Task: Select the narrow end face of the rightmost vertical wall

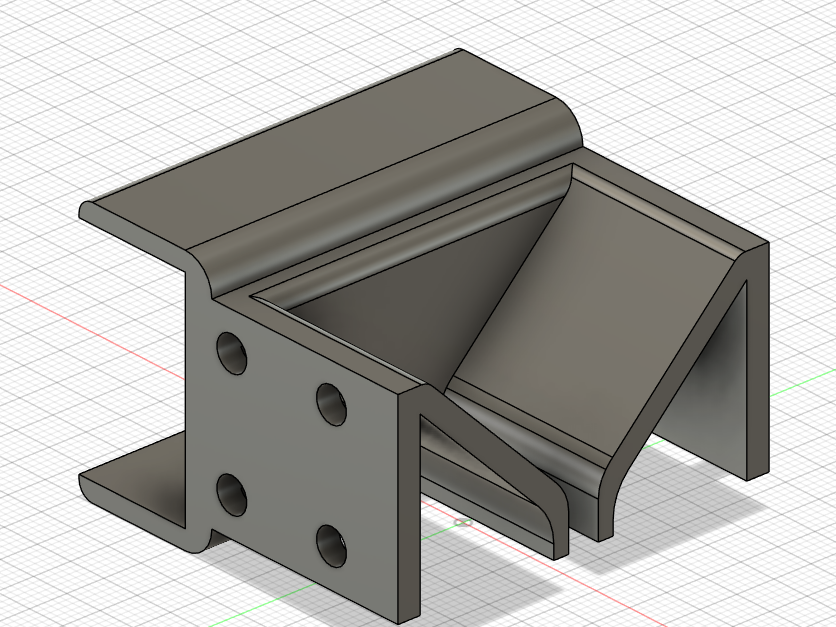Action: pos(758,363)
